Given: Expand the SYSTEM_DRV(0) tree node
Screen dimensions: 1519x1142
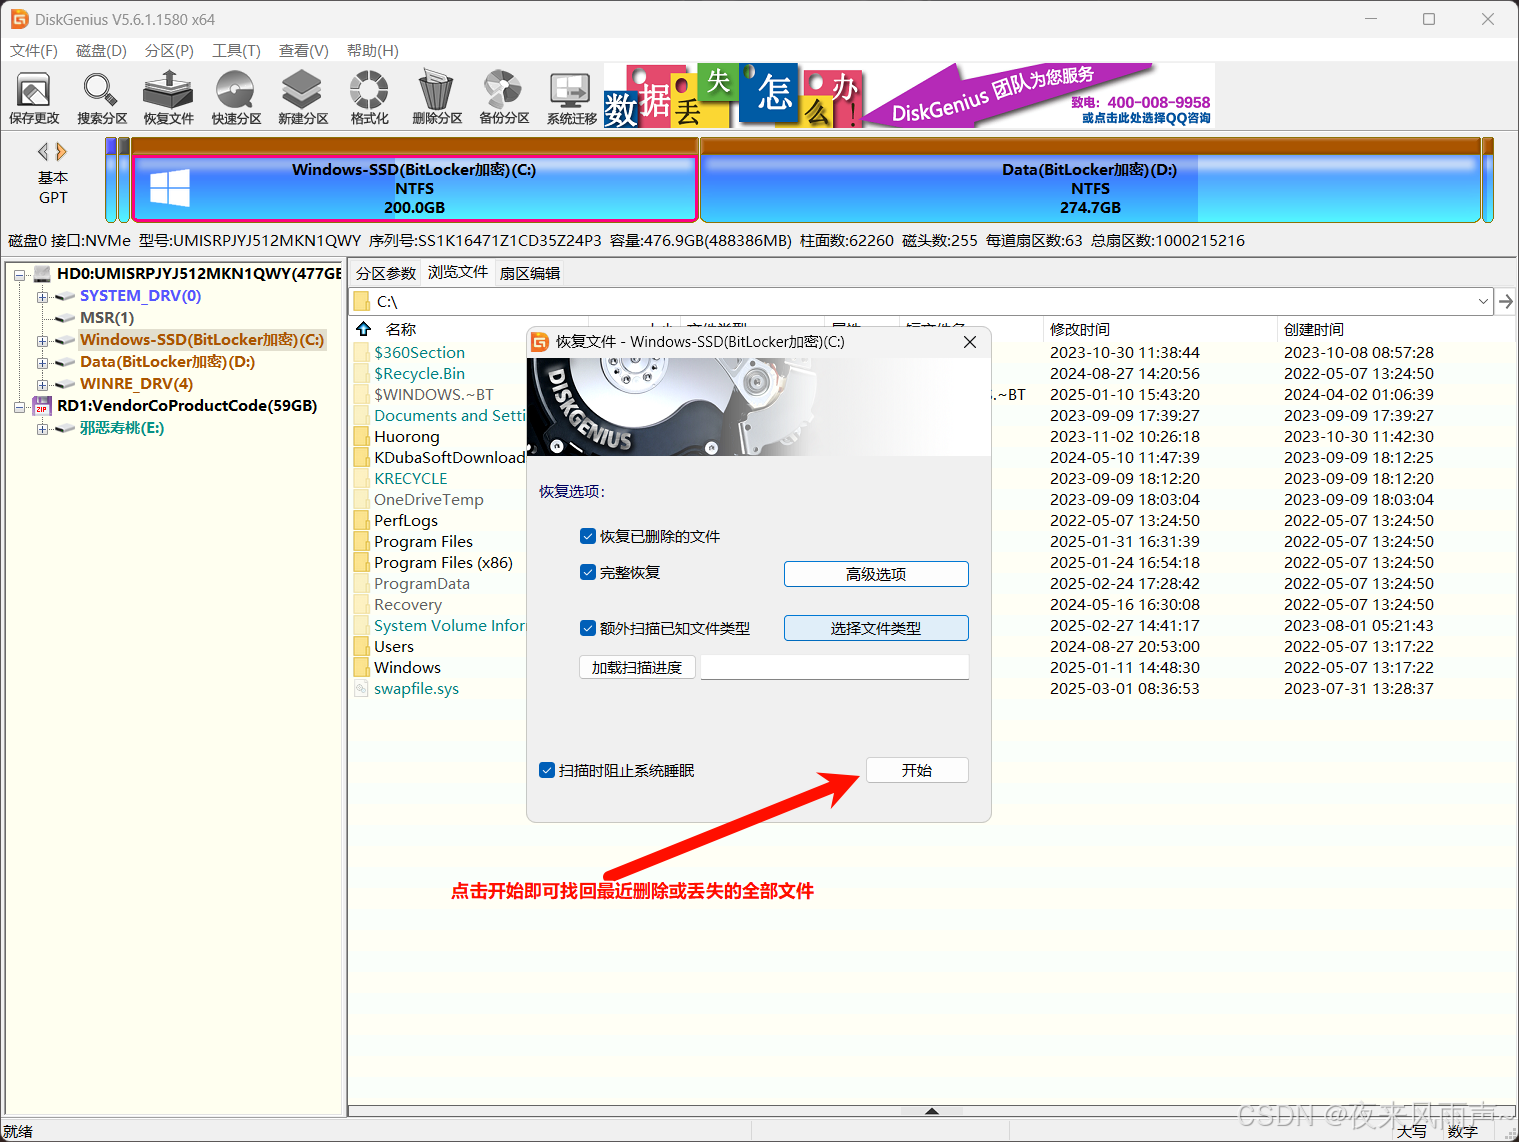Looking at the screenshot, I should tap(42, 297).
